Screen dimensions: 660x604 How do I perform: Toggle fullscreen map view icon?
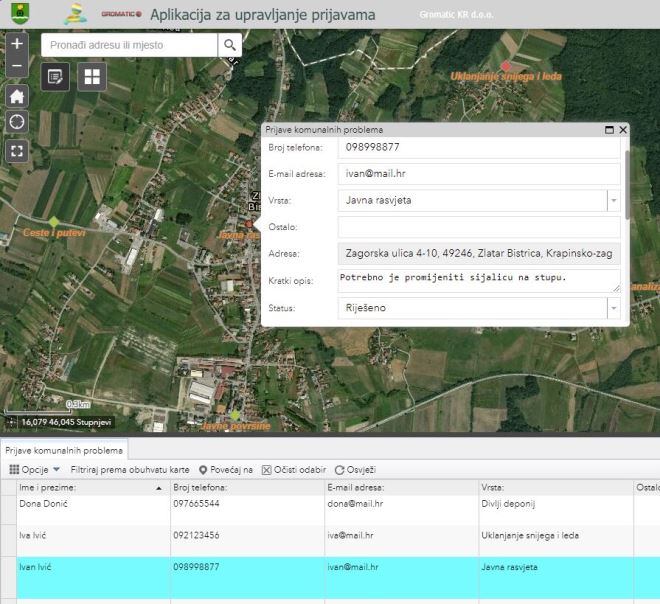point(17,151)
